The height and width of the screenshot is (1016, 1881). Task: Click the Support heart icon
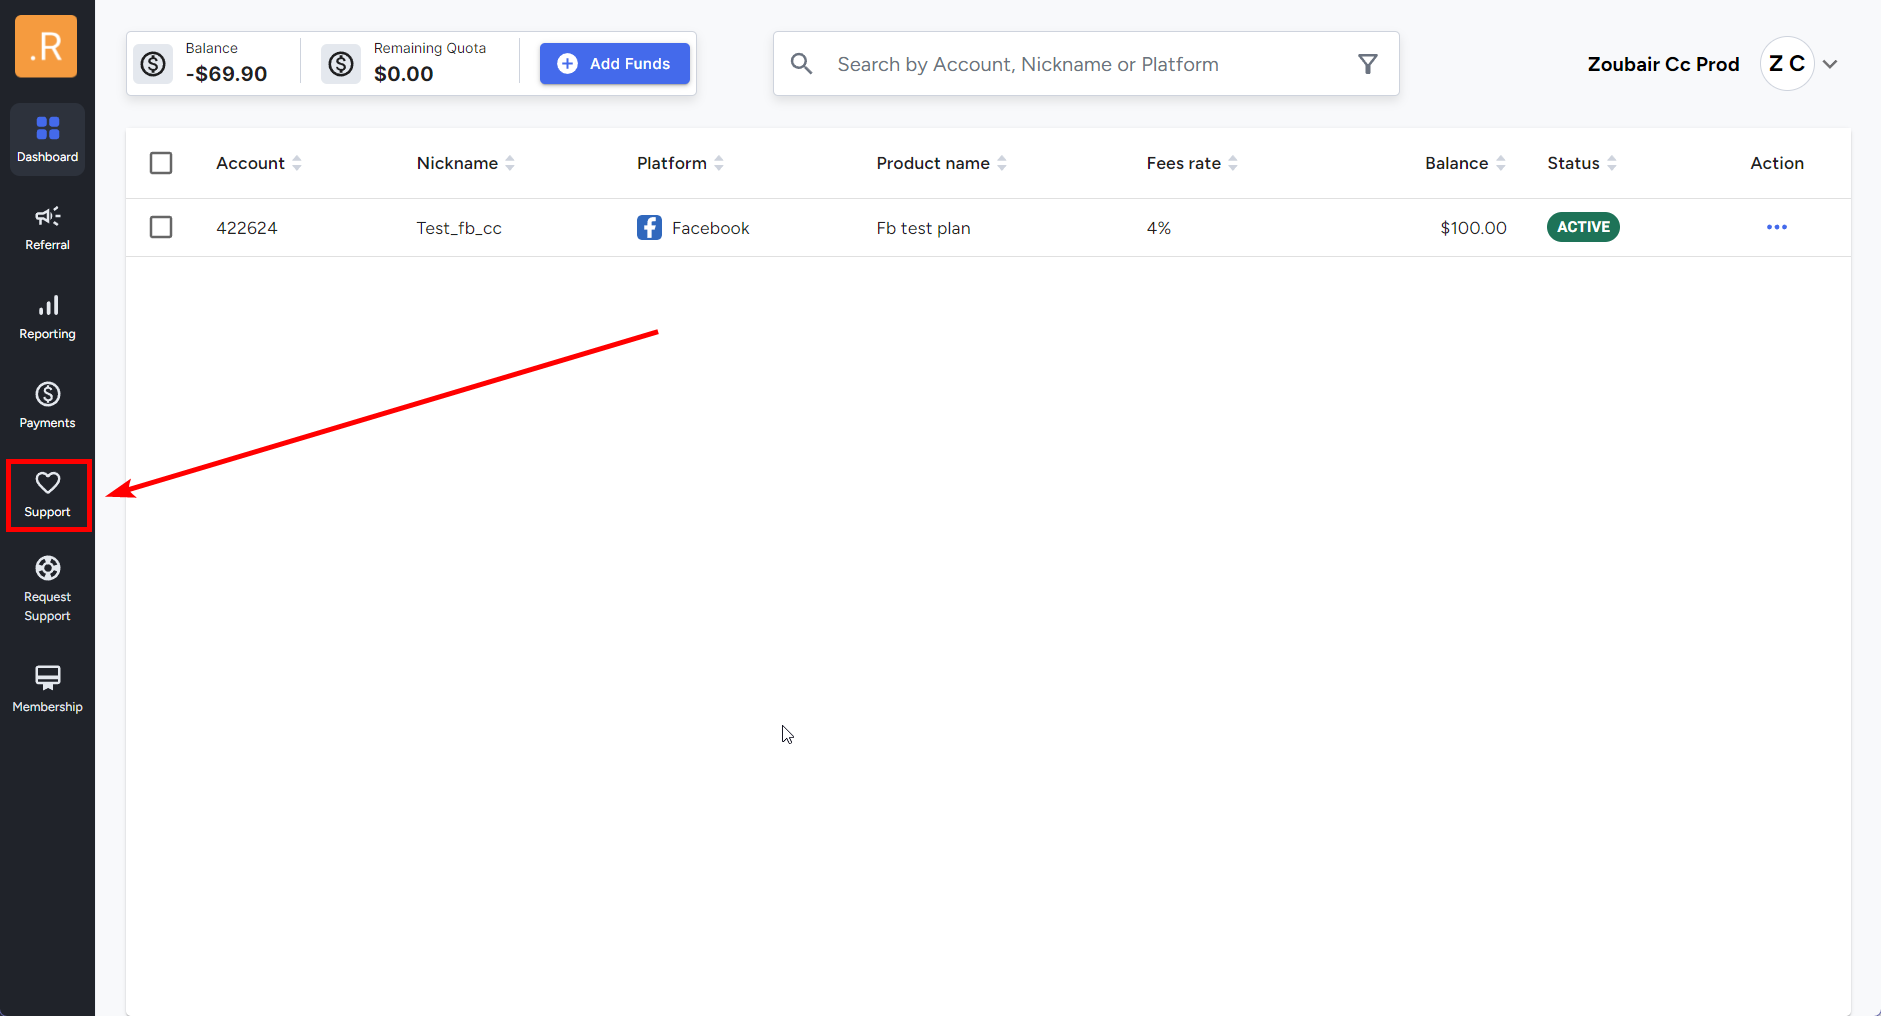(x=47, y=484)
